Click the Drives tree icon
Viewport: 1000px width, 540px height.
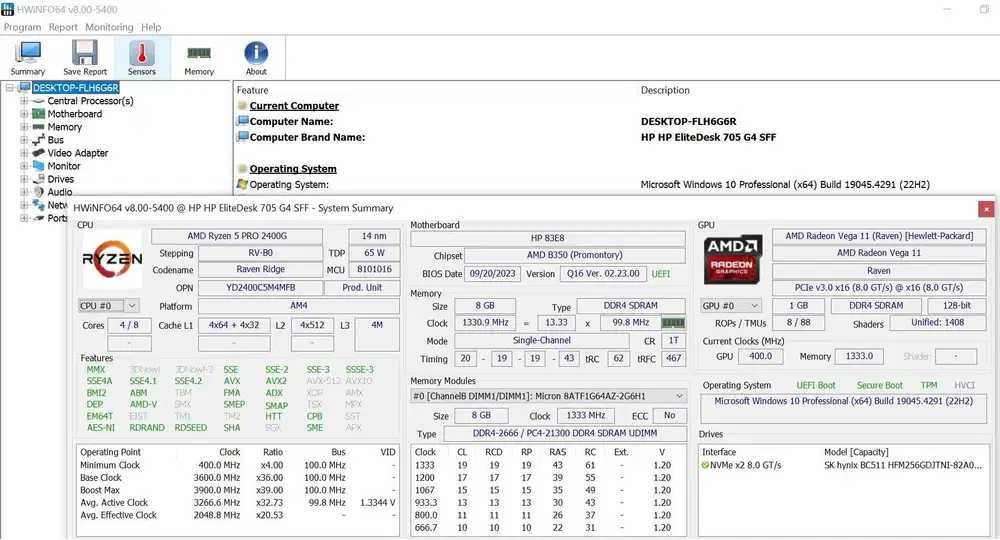38,179
